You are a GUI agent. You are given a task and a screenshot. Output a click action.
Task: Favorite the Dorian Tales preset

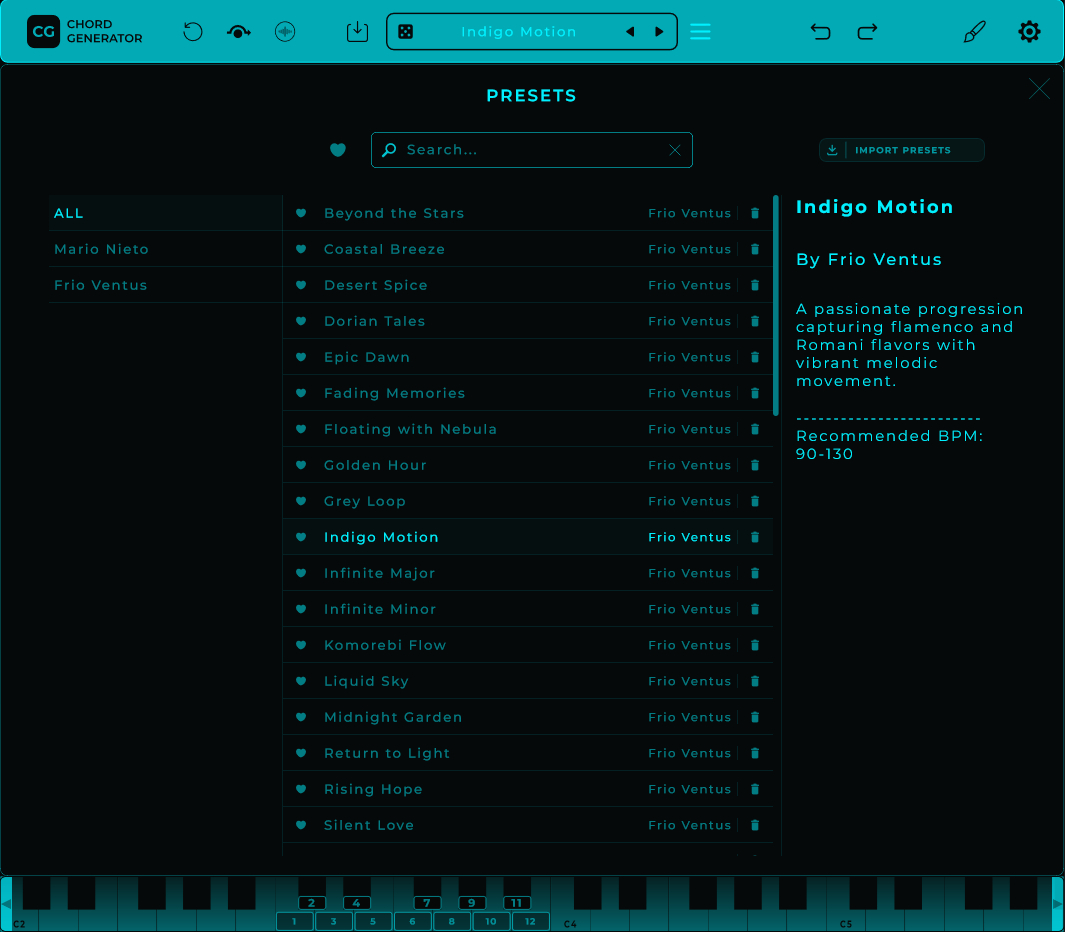[x=301, y=321]
